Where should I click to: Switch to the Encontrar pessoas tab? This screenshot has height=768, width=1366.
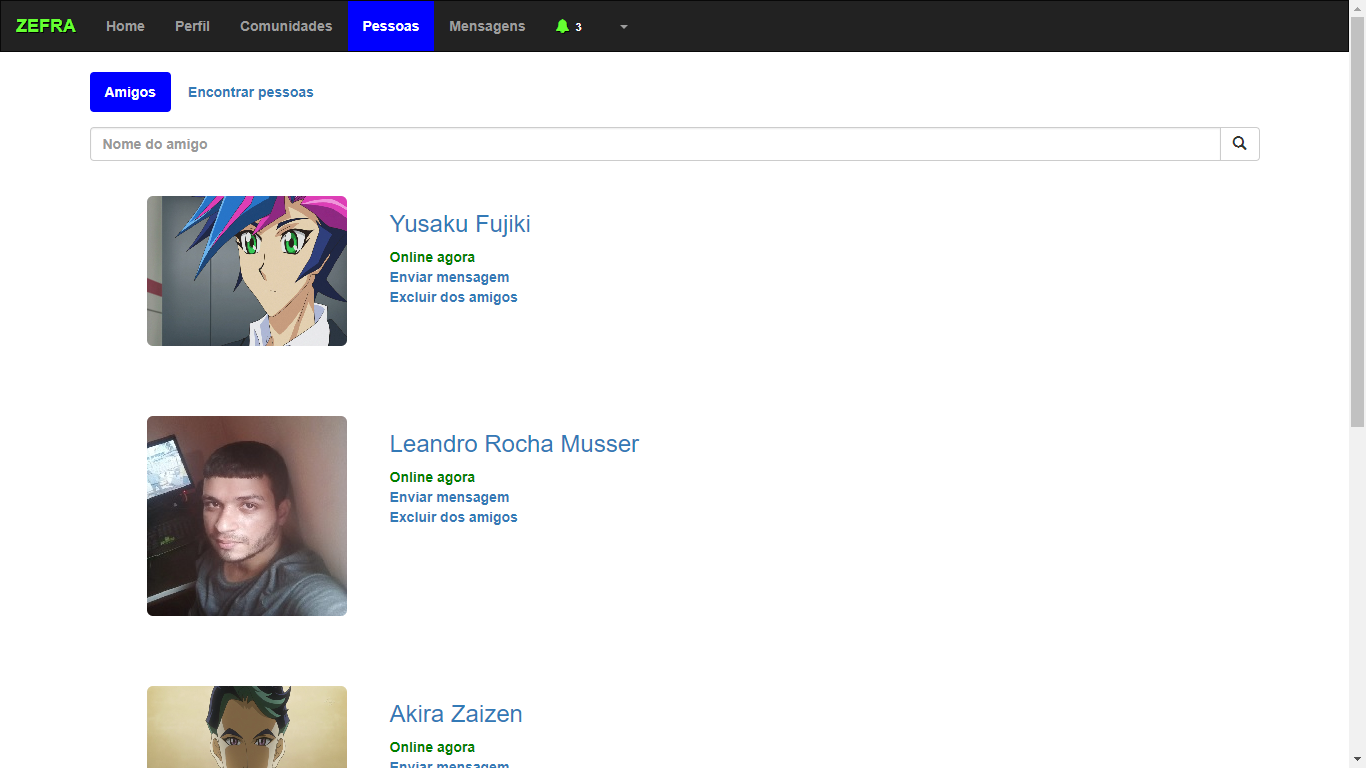click(250, 91)
